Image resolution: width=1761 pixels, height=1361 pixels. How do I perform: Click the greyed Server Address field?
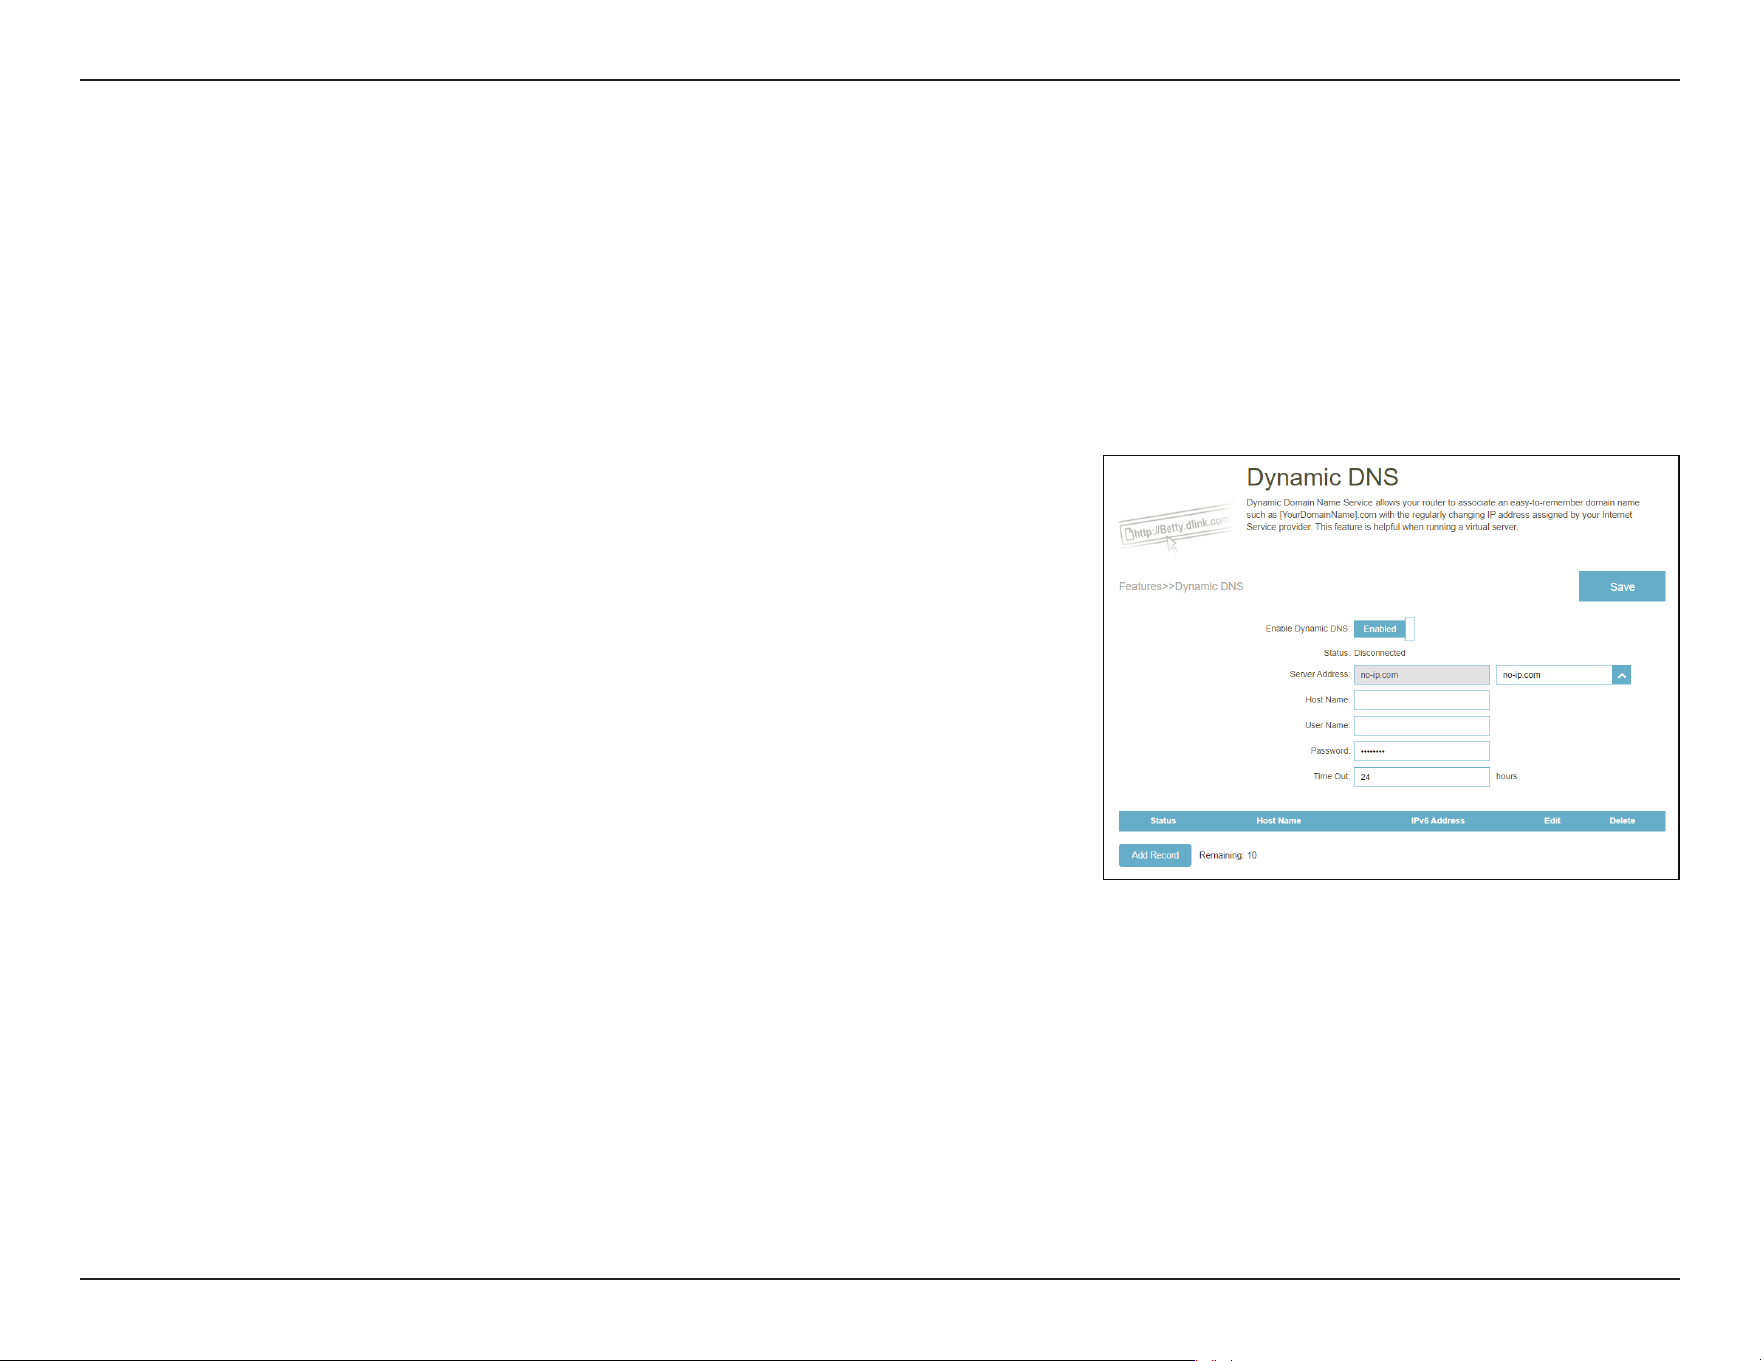click(1421, 675)
